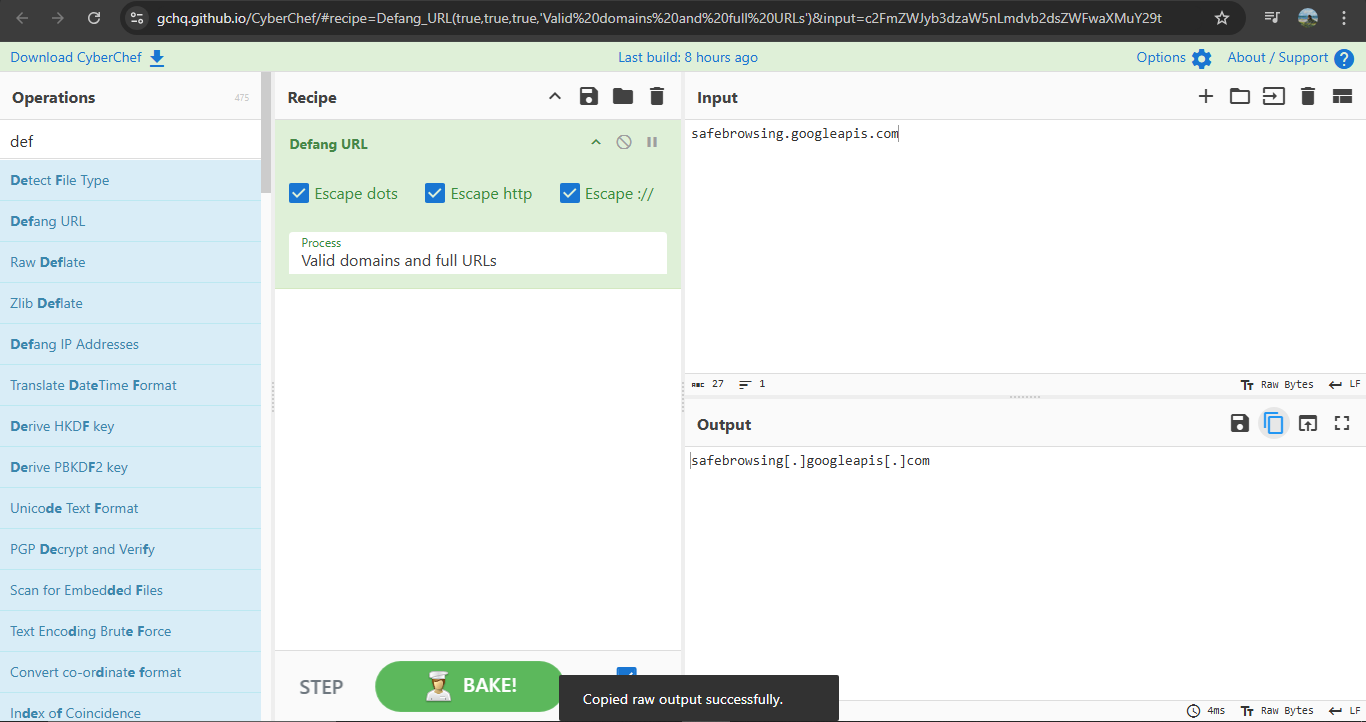The width and height of the screenshot is (1366, 722).
Task: Click the "Copied raw output successfully." notification
Action: coord(699,699)
